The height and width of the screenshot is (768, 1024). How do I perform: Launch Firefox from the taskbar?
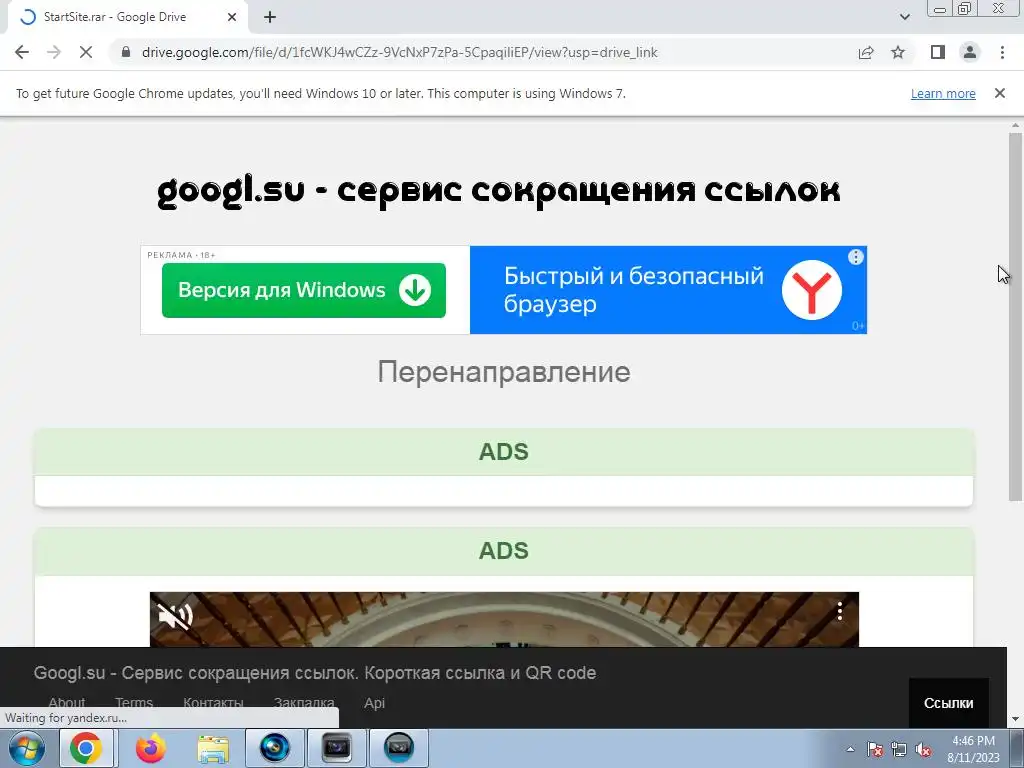click(150, 748)
